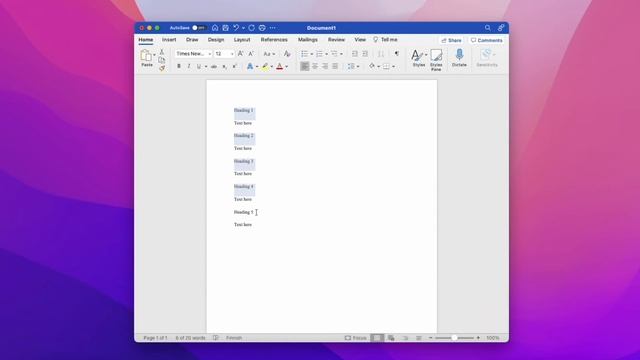The height and width of the screenshot is (360, 640).
Task: Click the Sort icon
Action: (380, 54)
